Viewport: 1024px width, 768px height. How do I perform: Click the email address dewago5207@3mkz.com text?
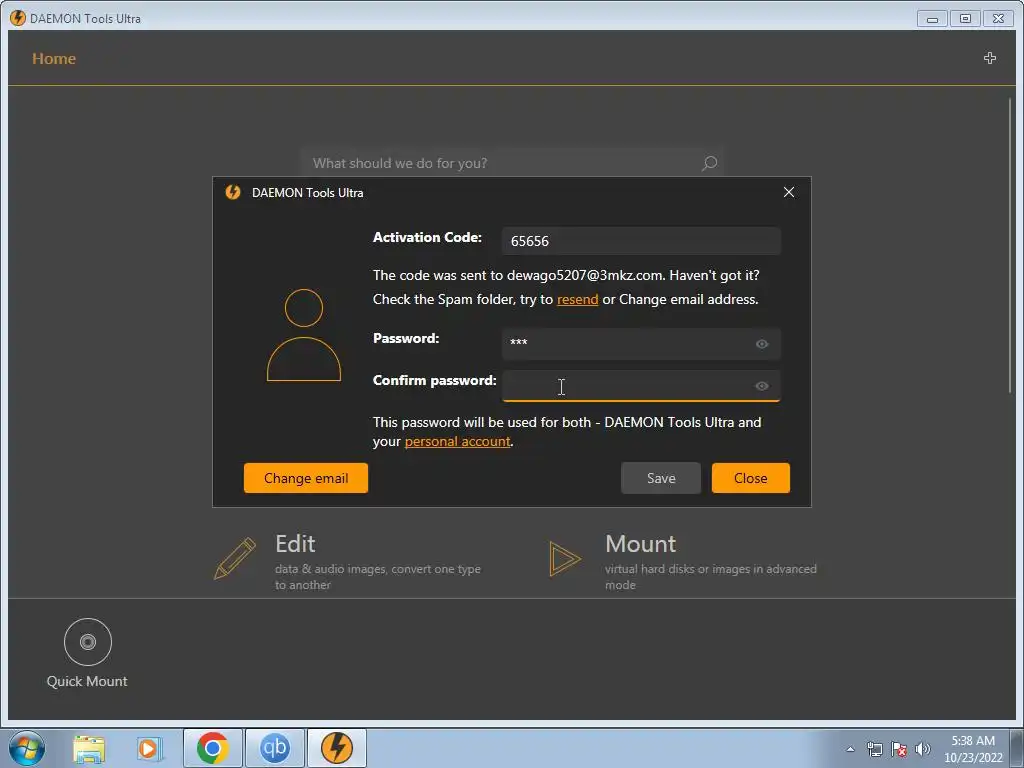tap(585, 275)
